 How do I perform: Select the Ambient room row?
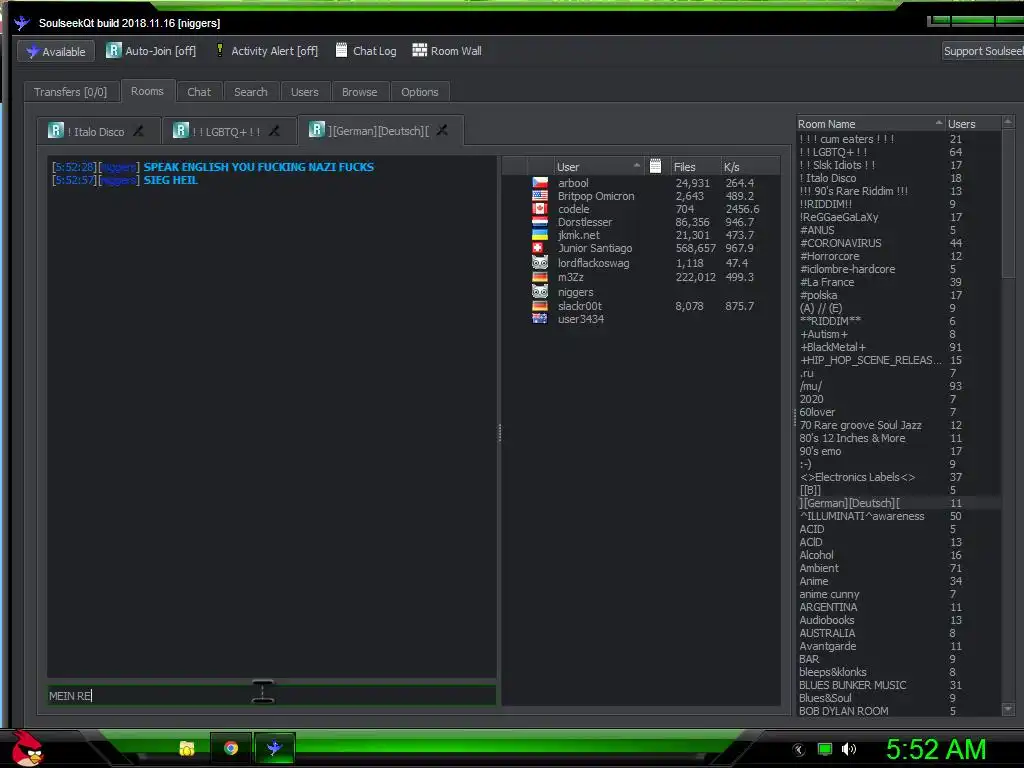[899, 568]
